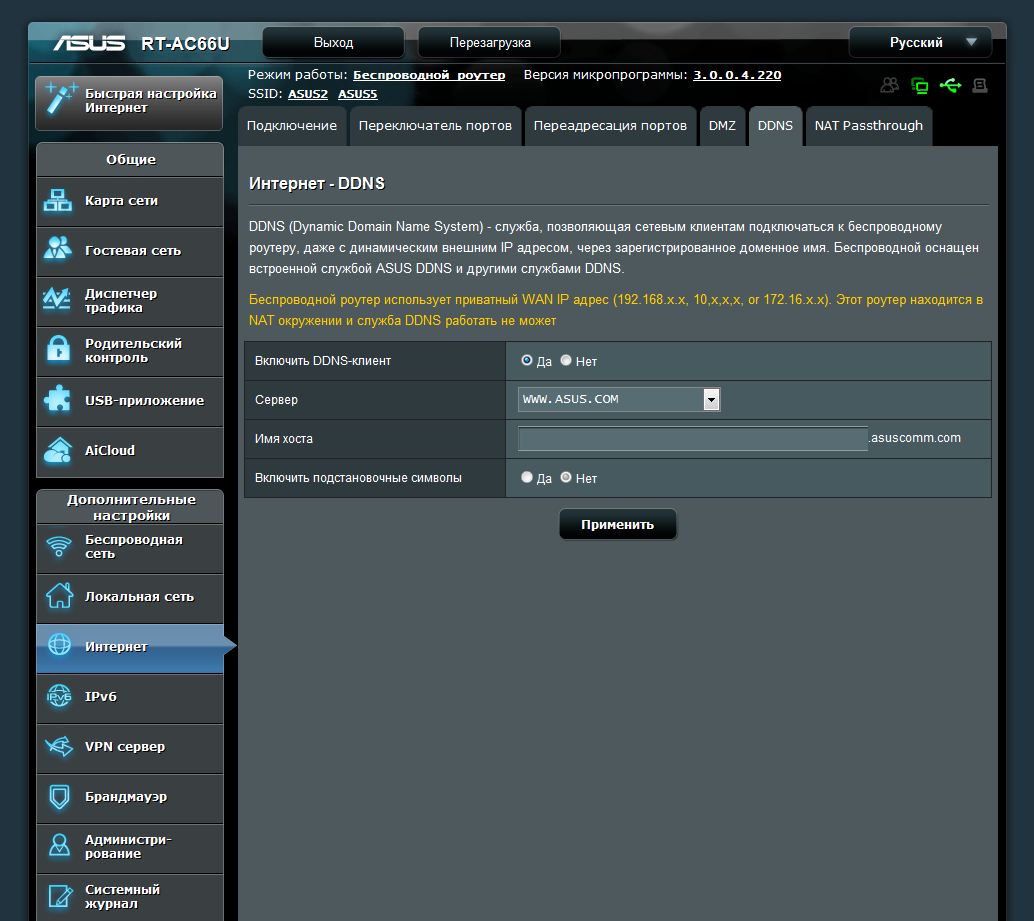Click Дополнительные настройки section header

[x=131, y=507]
